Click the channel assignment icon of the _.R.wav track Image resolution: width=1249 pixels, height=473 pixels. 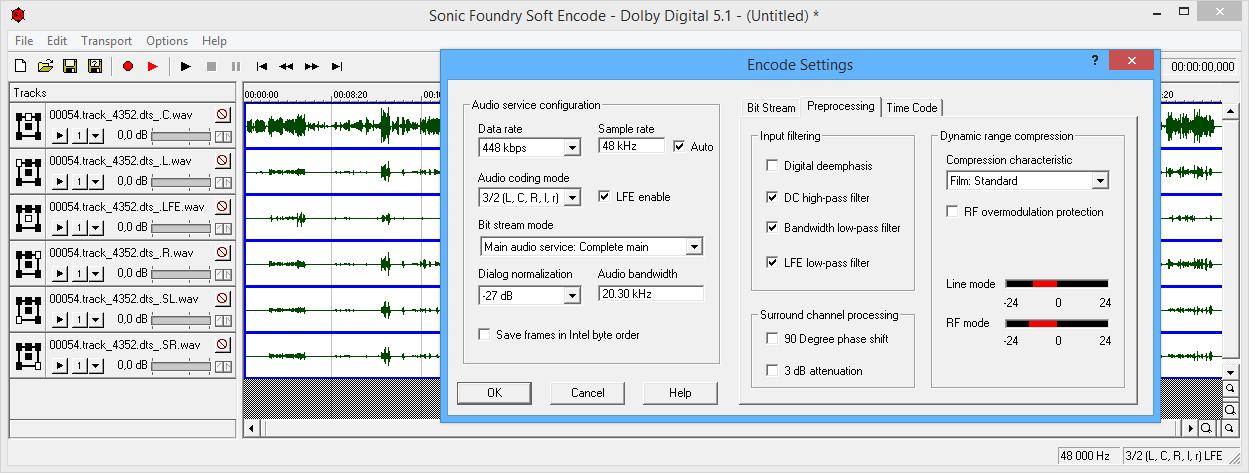(x=29, y=263)
